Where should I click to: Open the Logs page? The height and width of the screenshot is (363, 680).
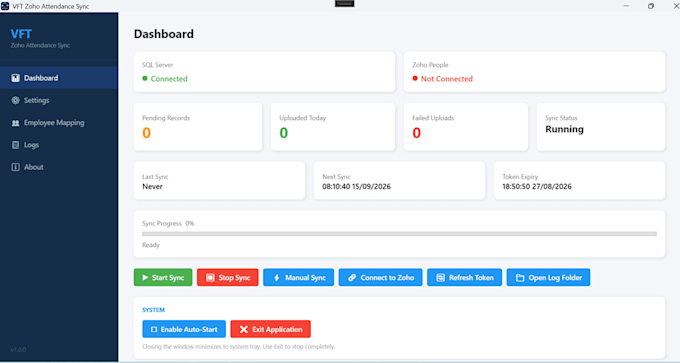coord(59,145)
